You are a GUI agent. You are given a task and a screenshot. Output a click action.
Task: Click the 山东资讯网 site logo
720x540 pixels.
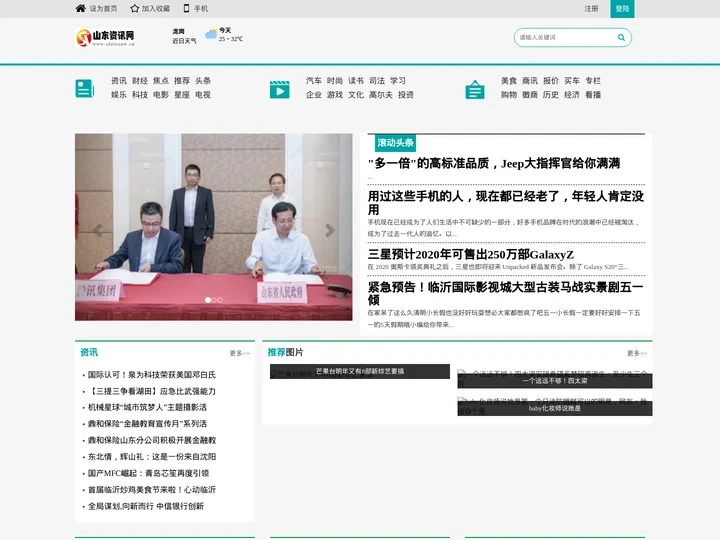(x=105, y=38)
